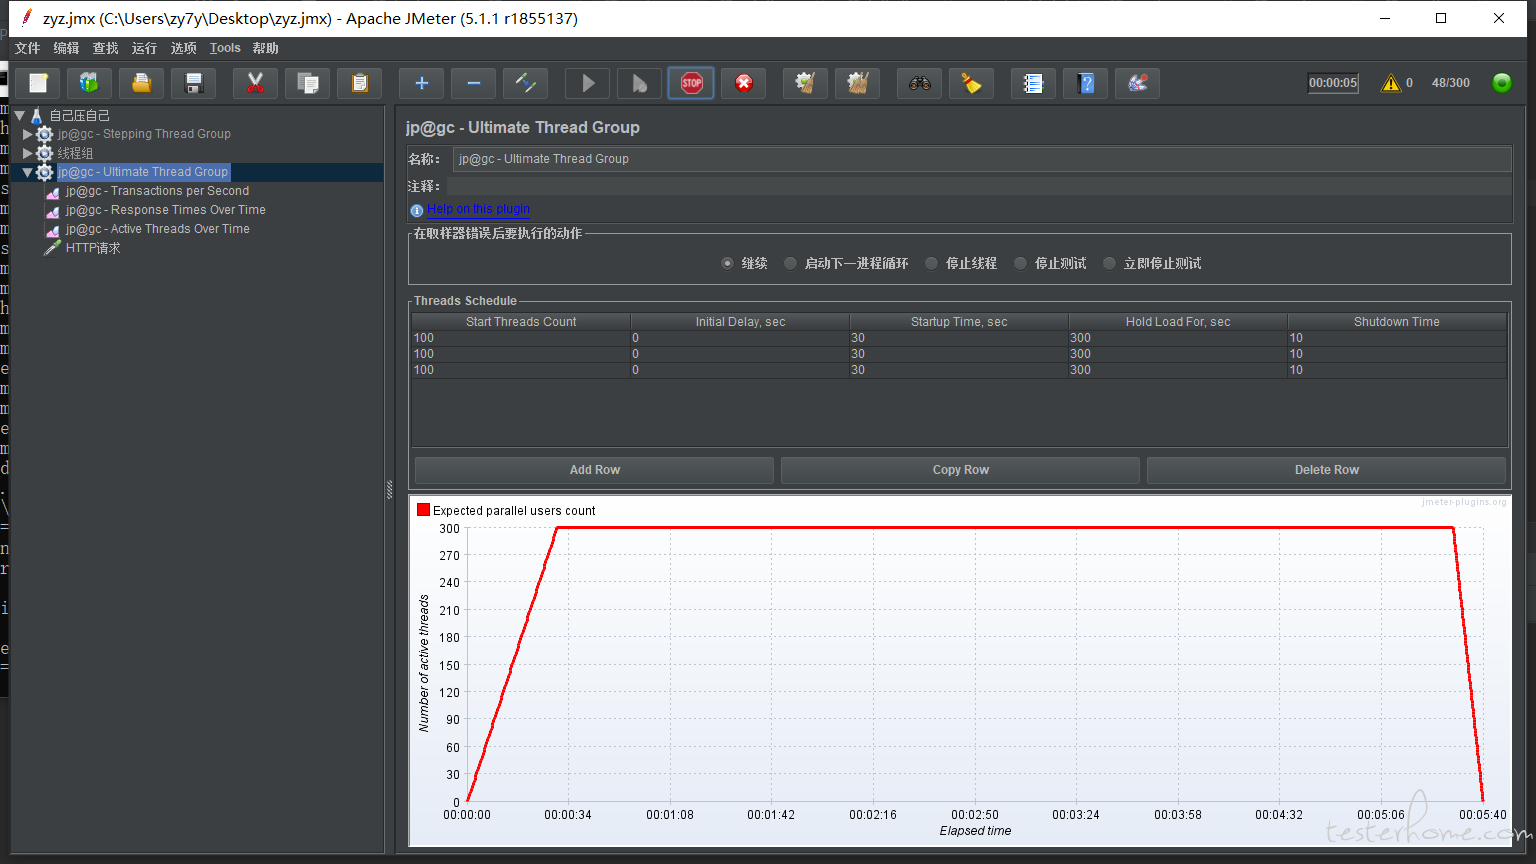This screenshot has width=1536, height=864.
Task: Click the Collapse All minus icon
Action: click(x=474, y=83)
